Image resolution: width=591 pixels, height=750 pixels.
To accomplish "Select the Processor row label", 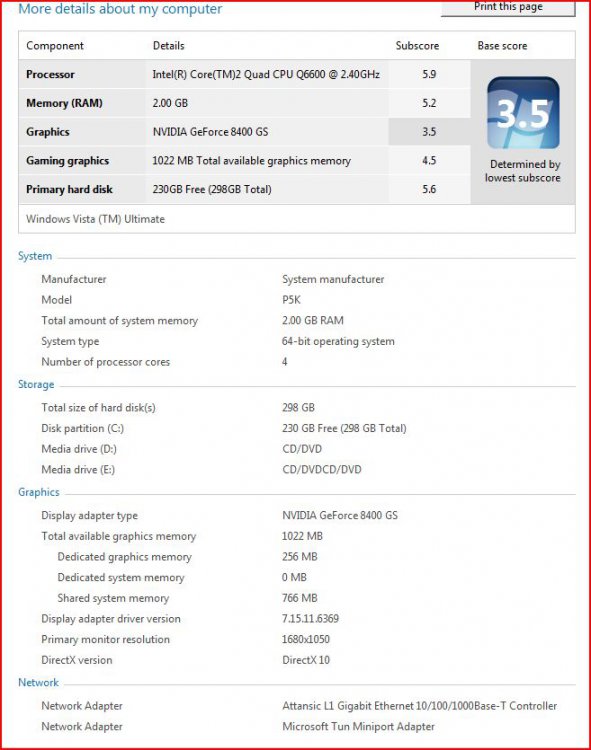I will (50, 75).
